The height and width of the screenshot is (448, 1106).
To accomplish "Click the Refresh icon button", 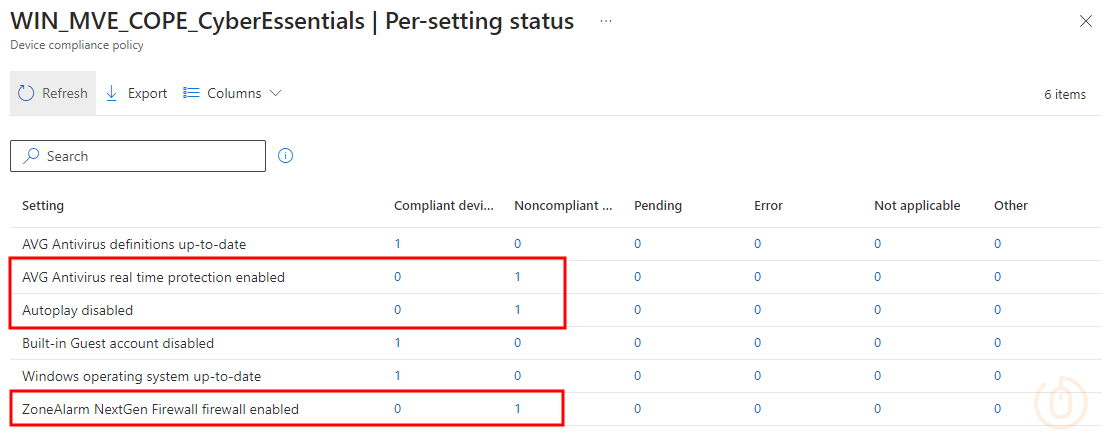I will pos(26,93).
